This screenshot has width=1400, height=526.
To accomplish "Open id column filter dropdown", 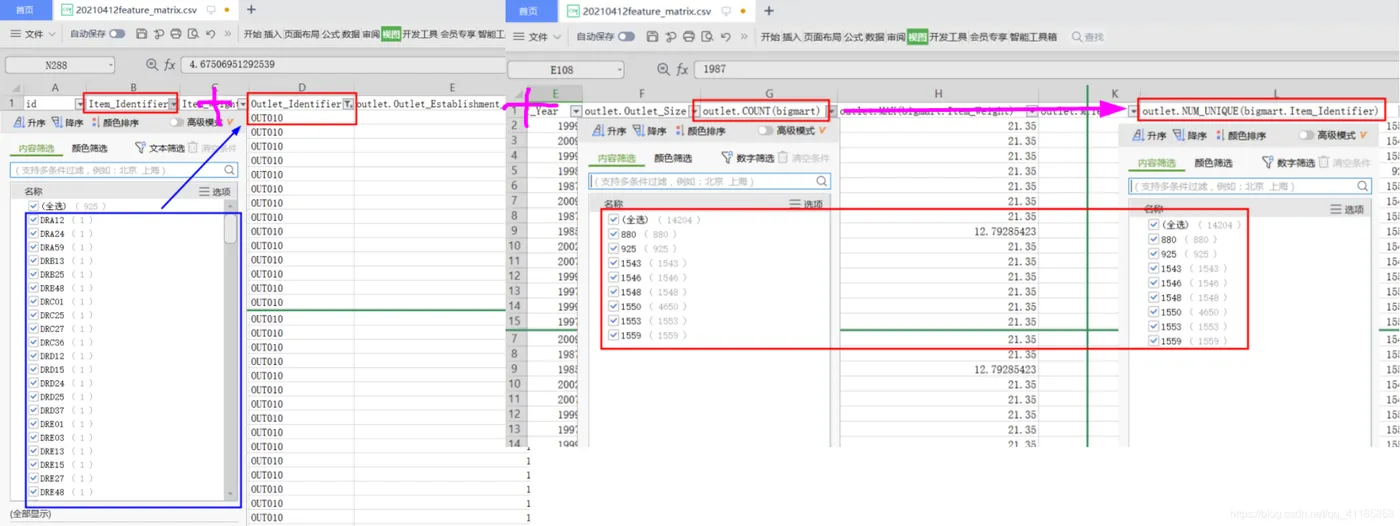I will [x=78, y=103].
